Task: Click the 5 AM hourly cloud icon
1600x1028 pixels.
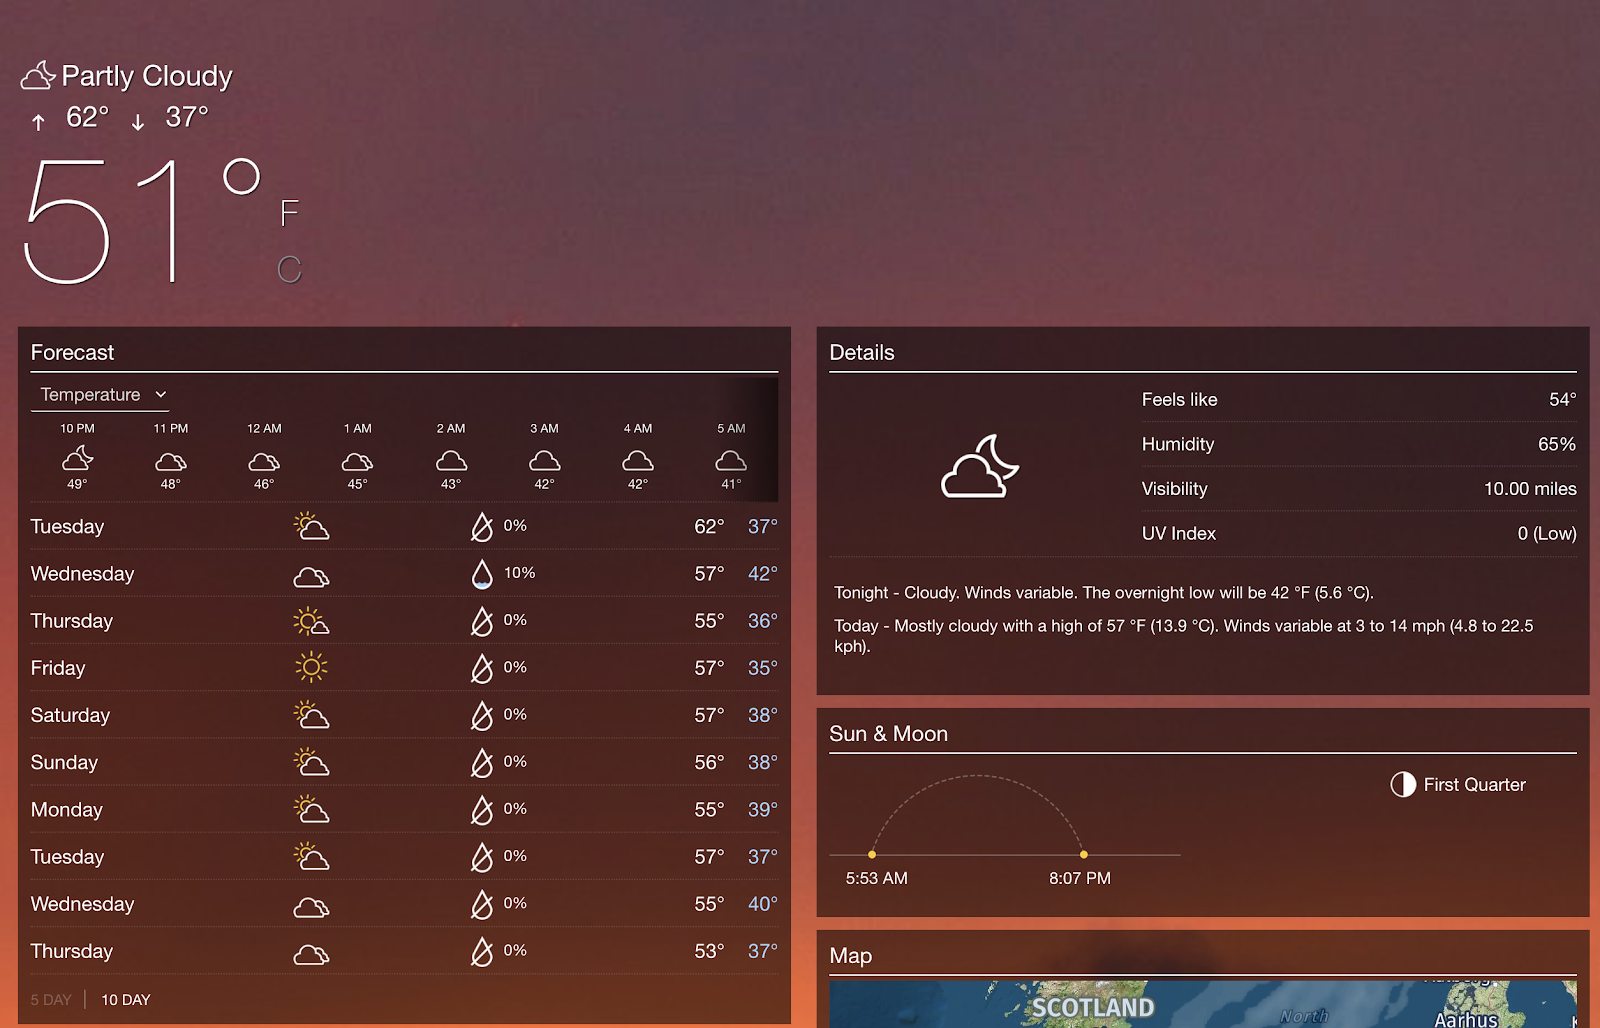Action: 731,460
